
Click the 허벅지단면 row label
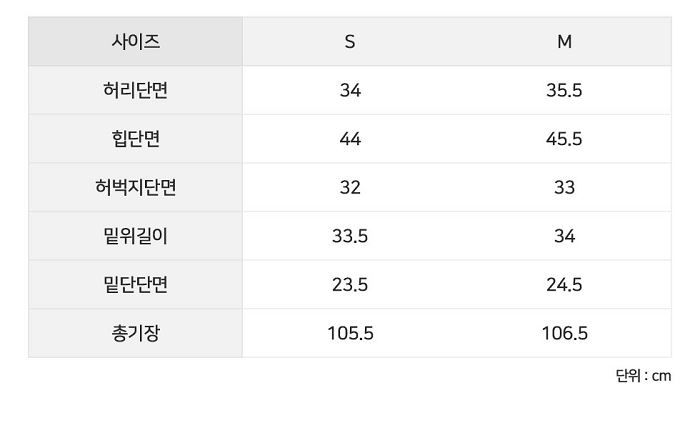coord(136,187)
